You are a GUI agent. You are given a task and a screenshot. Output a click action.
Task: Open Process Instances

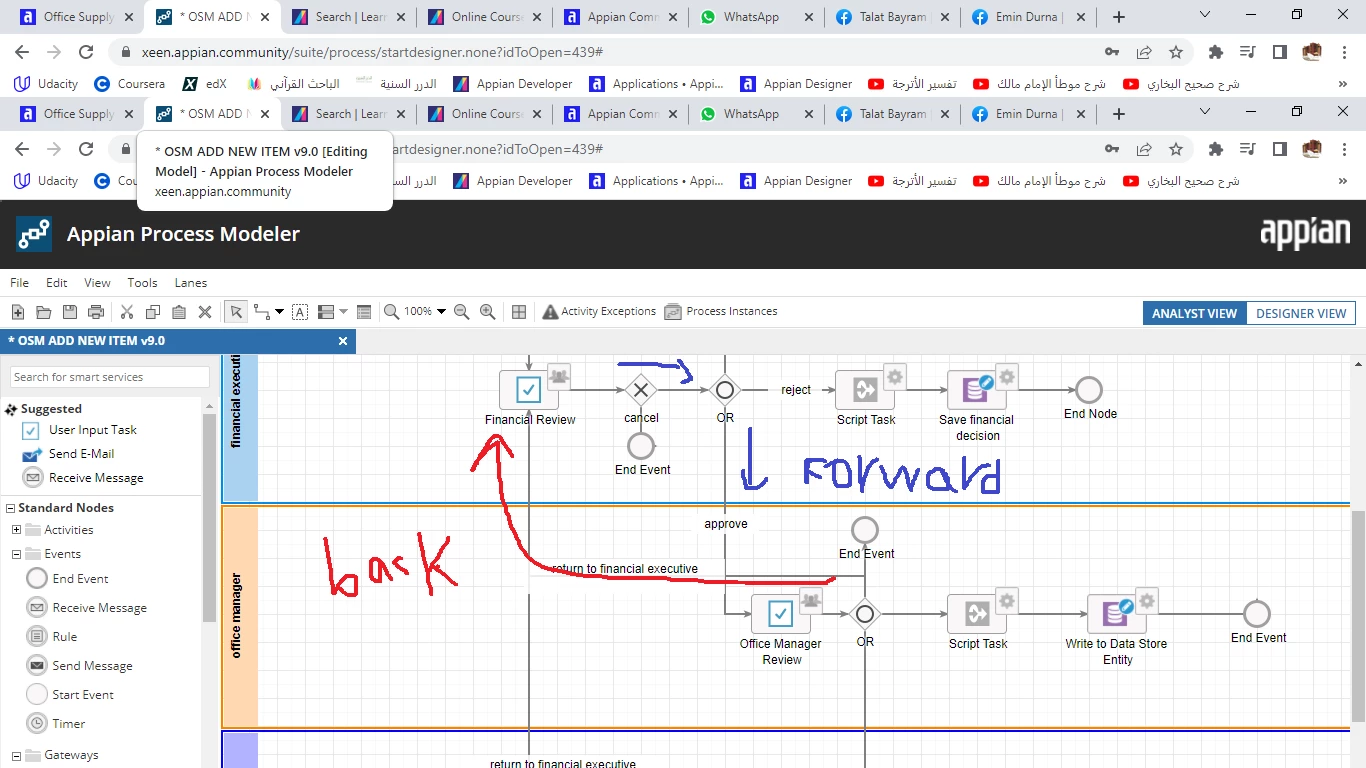tap(721, 312)
